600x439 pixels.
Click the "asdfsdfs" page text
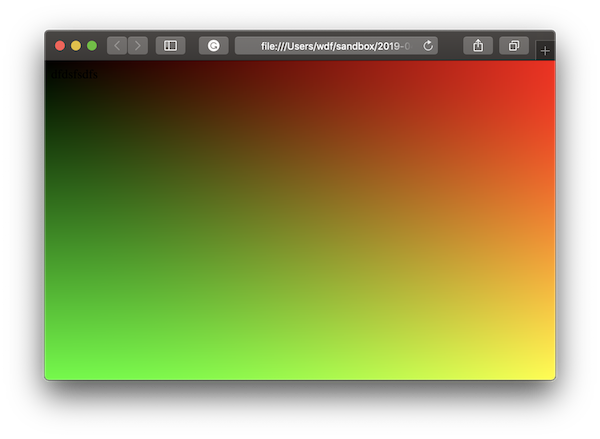click(x=73, y=73)
